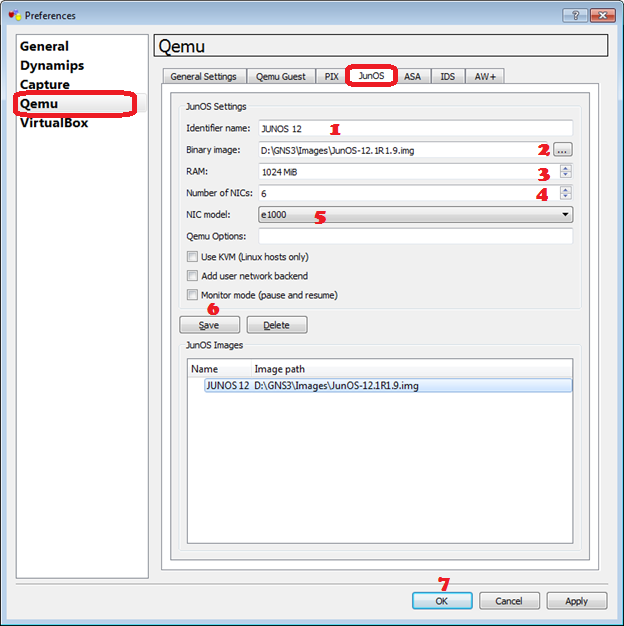624x626 pixels.
Task: Choose Capture in the sidebar
Action: [x=45, y=85]
